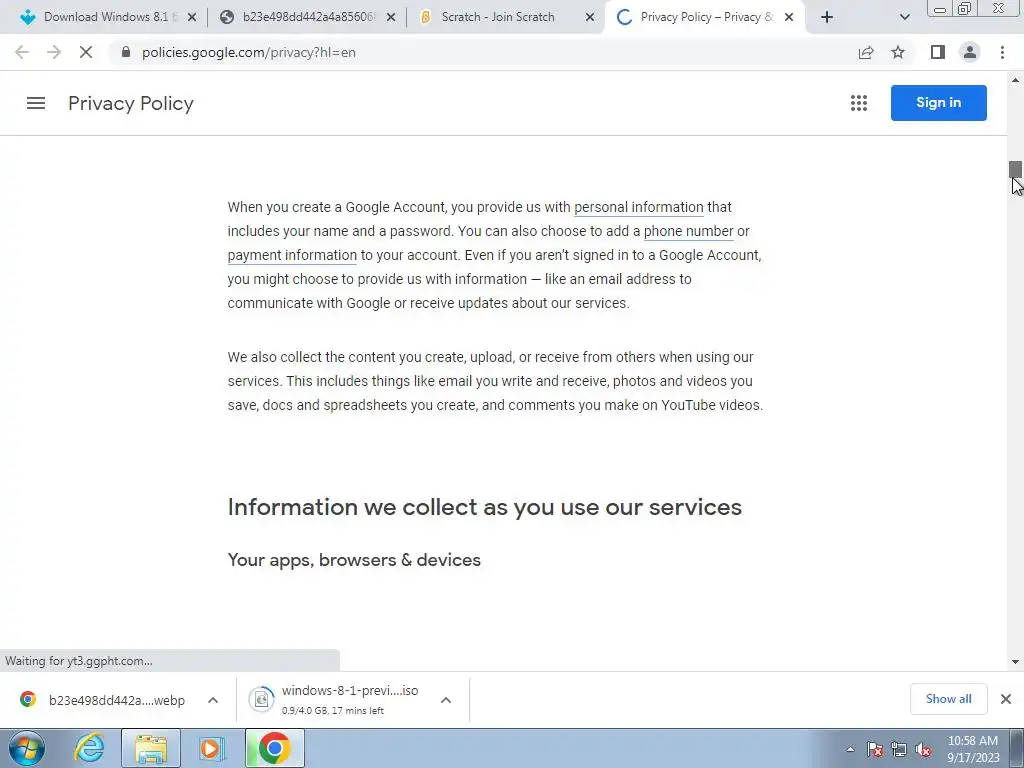The height and width of the screenshot is (768, 1024).
Task: Click heading Information we collect as you use
Action: point(485,507)
